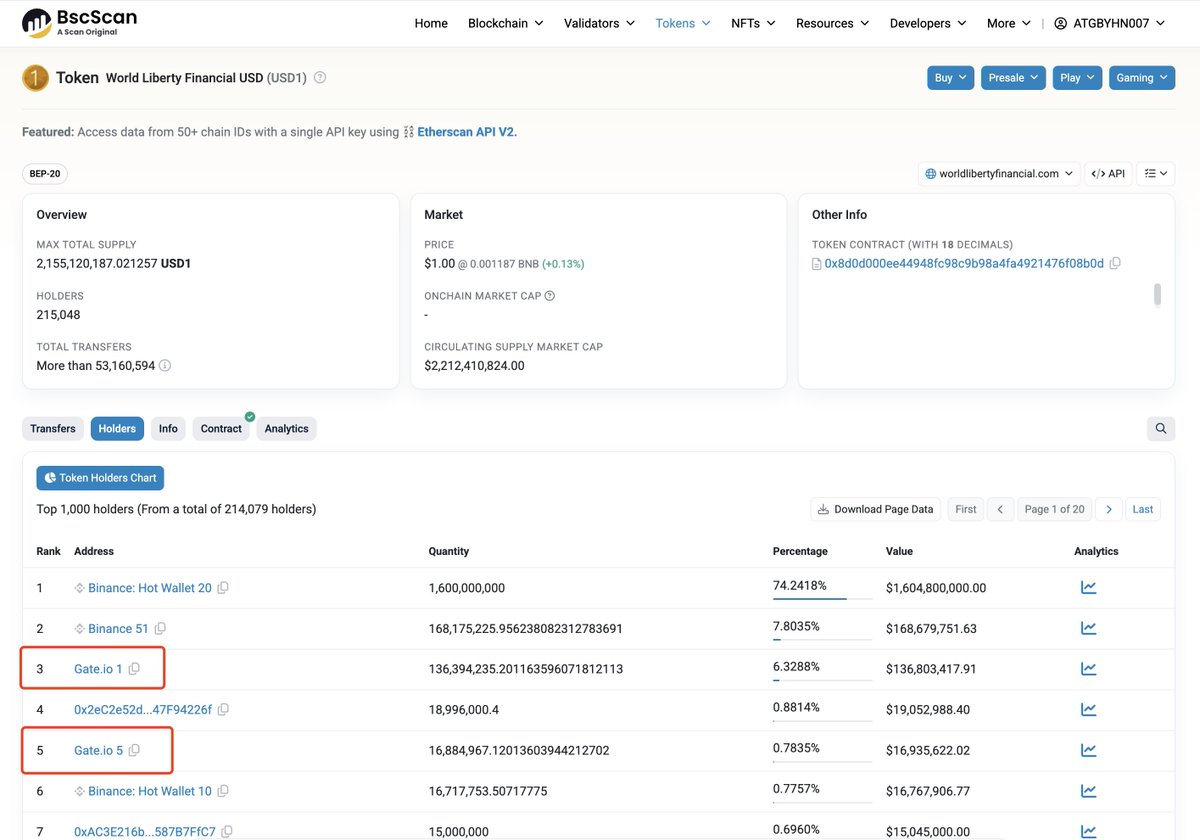Open the token contract address link
This screenshot has height=840, width=1200.
pyautogui.click(x=964, y=263)
